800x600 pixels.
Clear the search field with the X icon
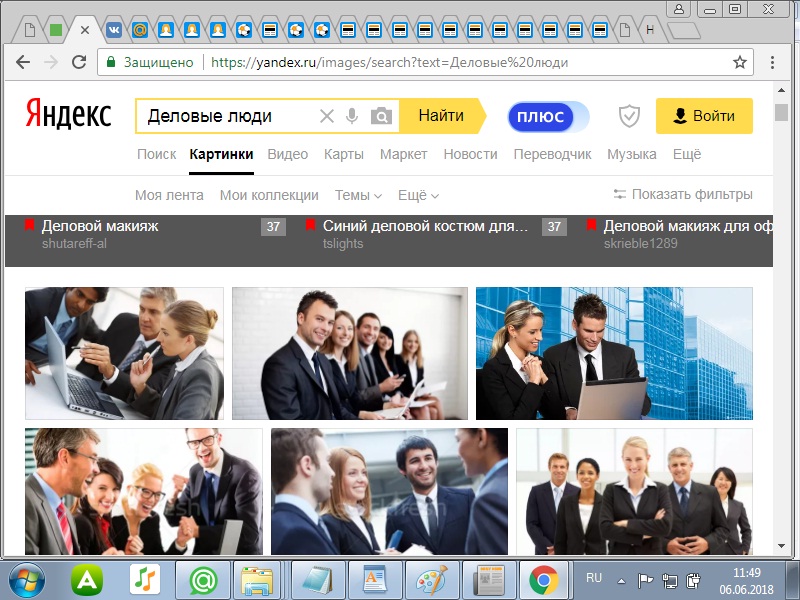click(x=326, y=116)
